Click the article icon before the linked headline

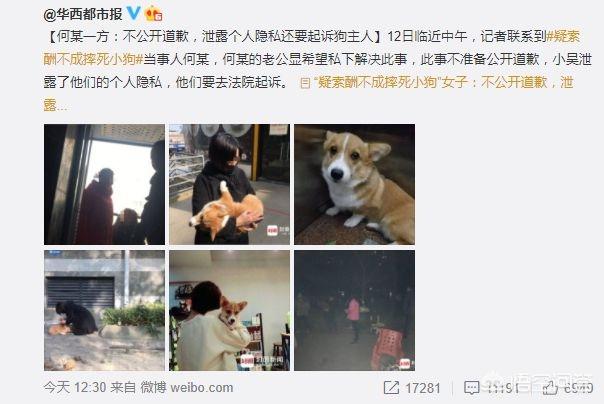305,83
